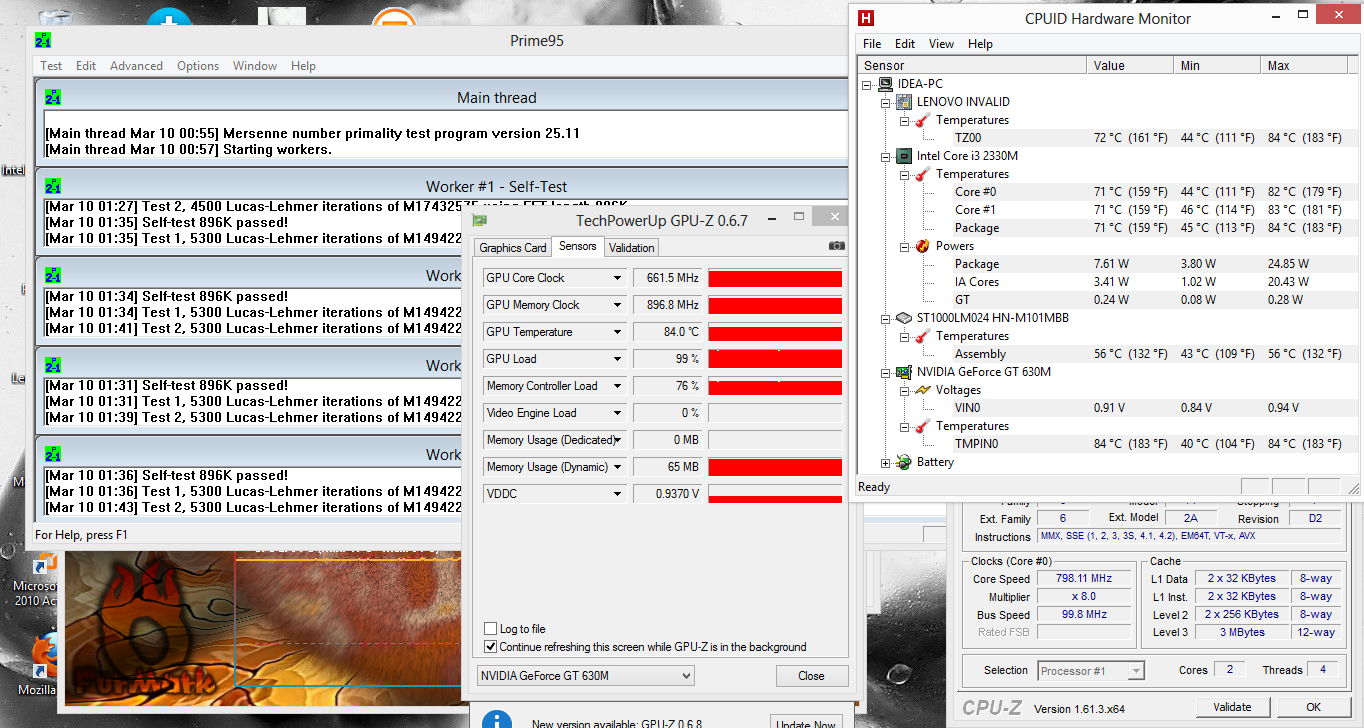Collapse the IDEA-PC root node
The height and width of the screenshot is (728, 1364).
coord(867,84)
